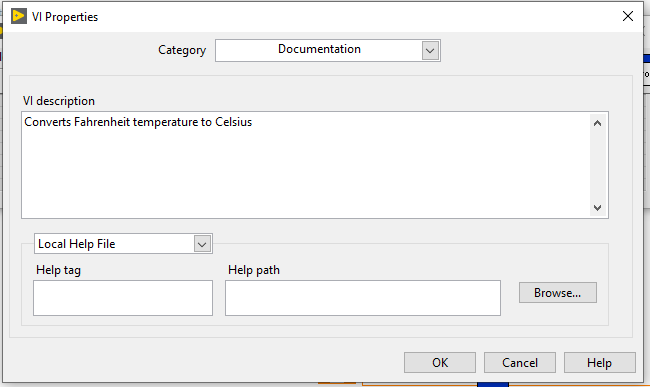Screen dimensions: 650x387
Task: Select the Documentation category combo box
Action: click(x=327, y=51)
